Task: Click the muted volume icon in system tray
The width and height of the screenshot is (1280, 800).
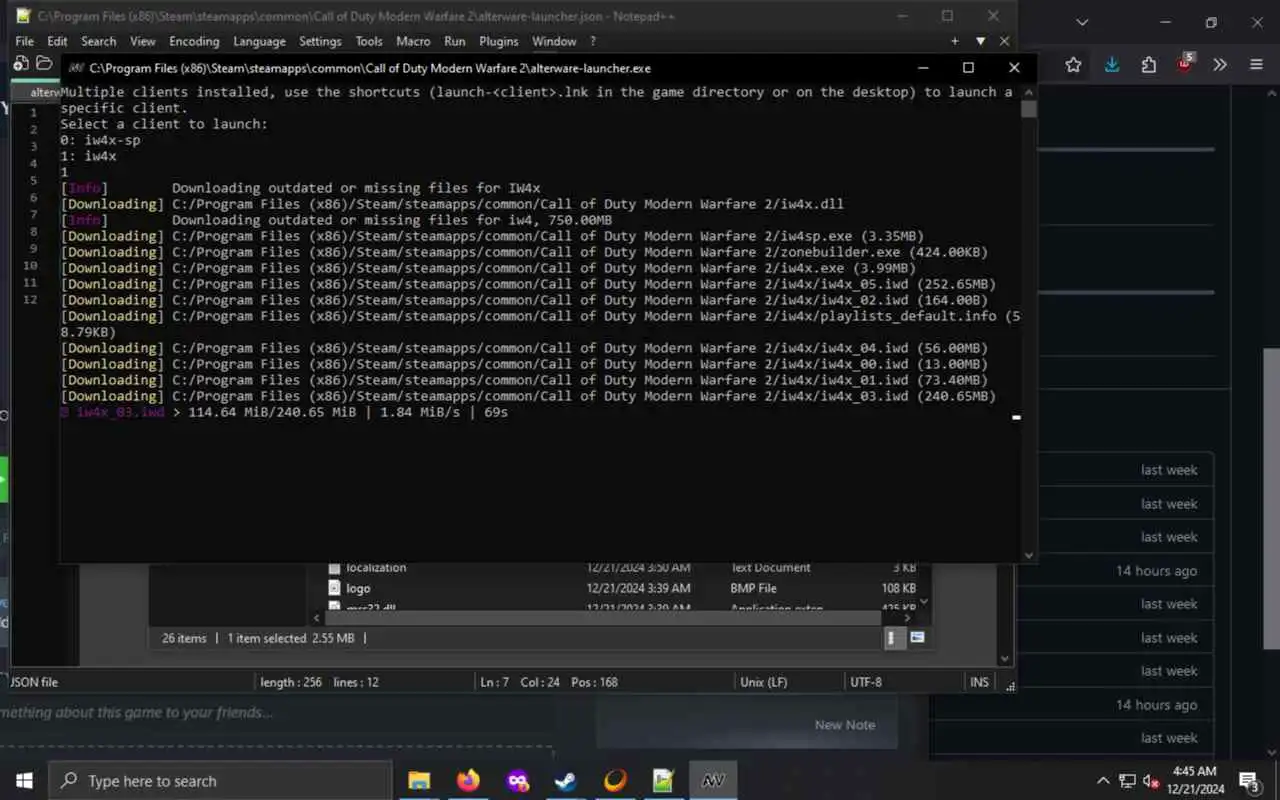Action: coord(1151,781)
